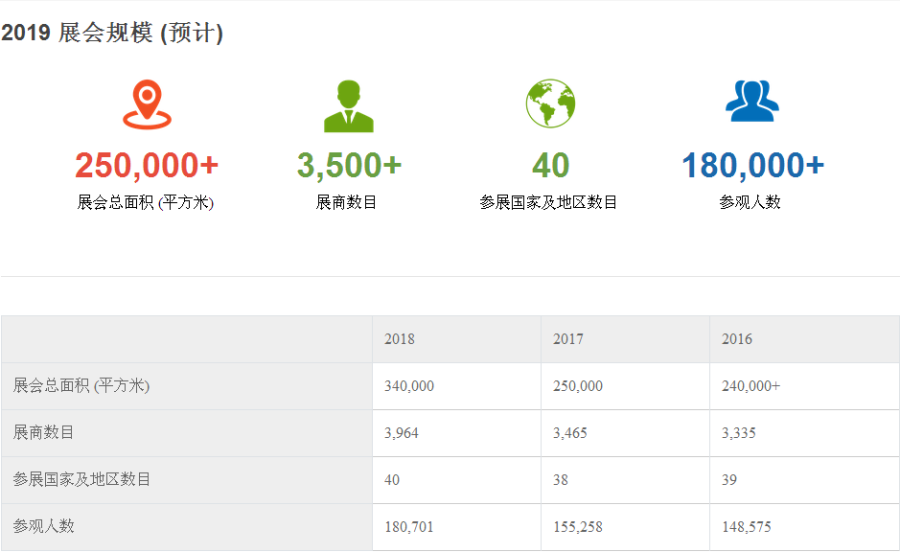
Task: Click the 180,000+ visitor count figure
Action: [x=752, y=165]
